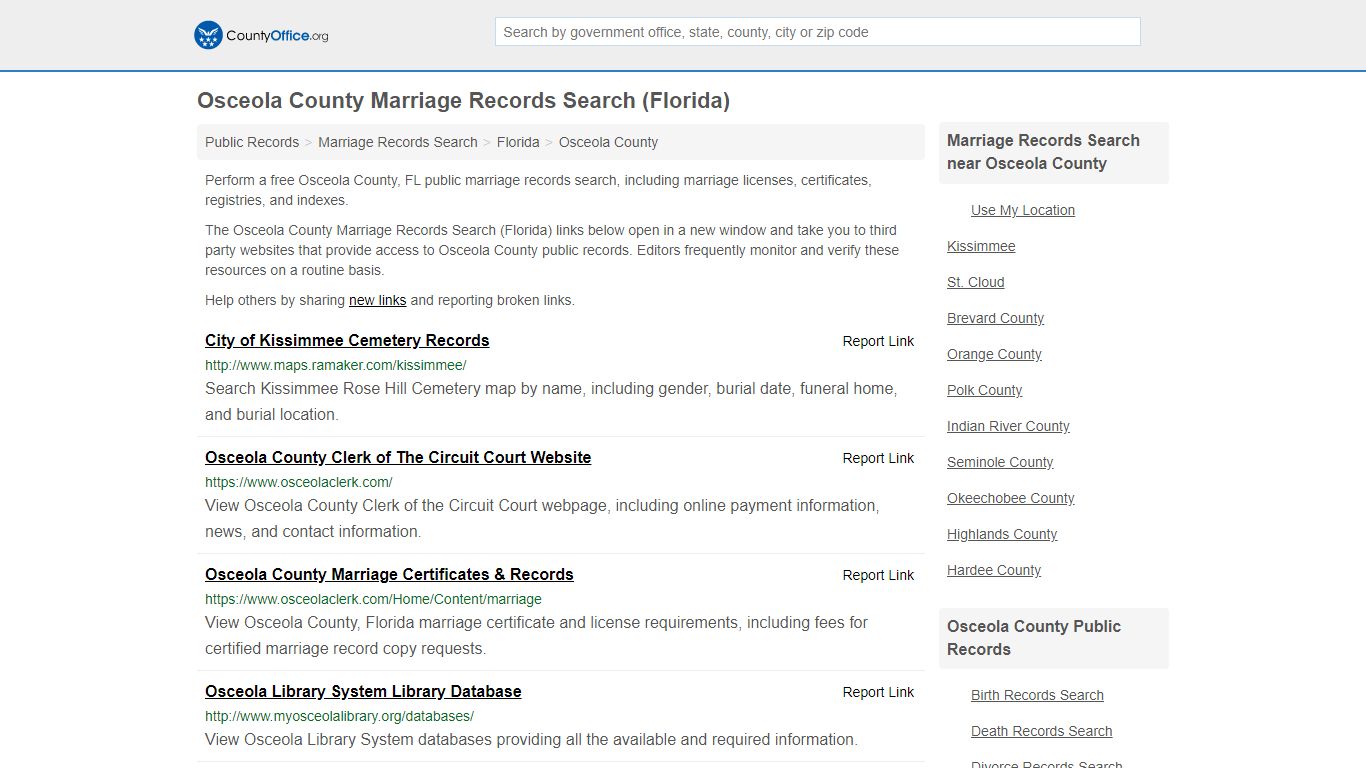Report link for Library System Database
The image size is (1366, 768).
pos(878,692)
